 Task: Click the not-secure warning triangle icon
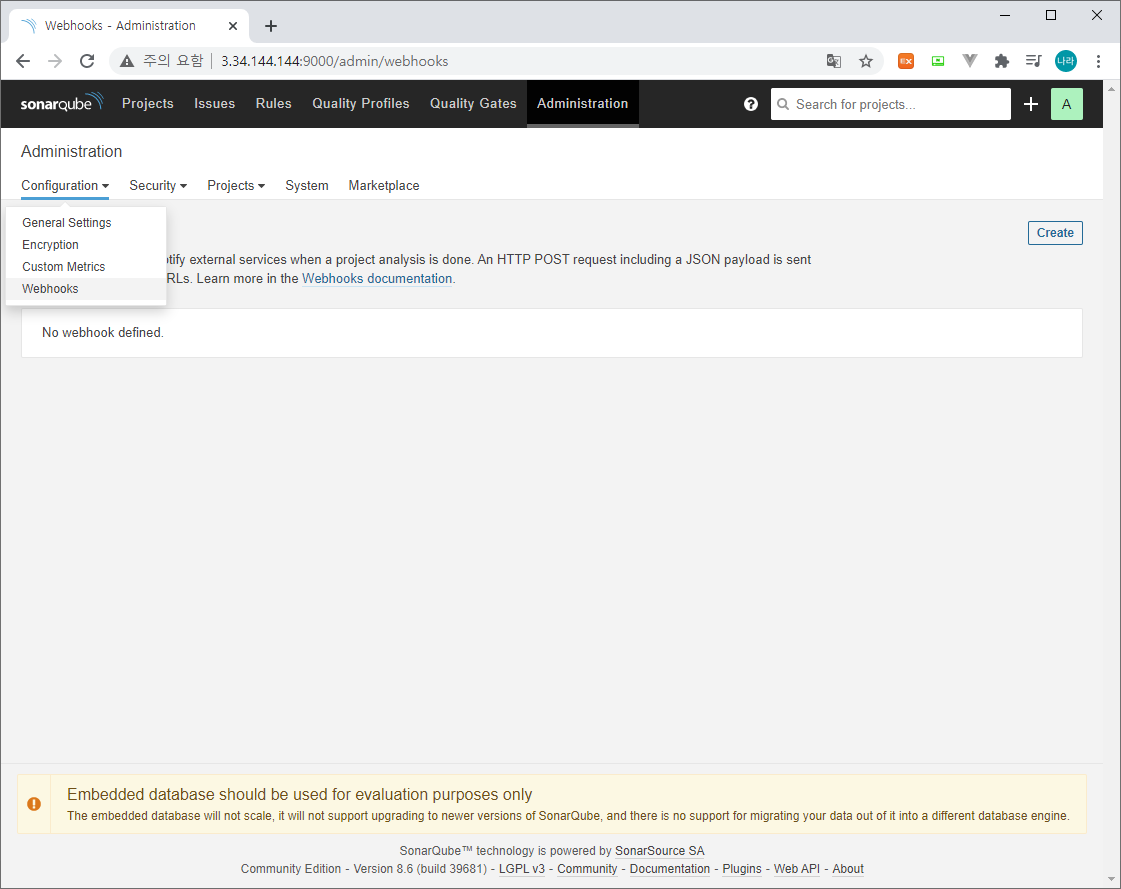pos(127,61)
